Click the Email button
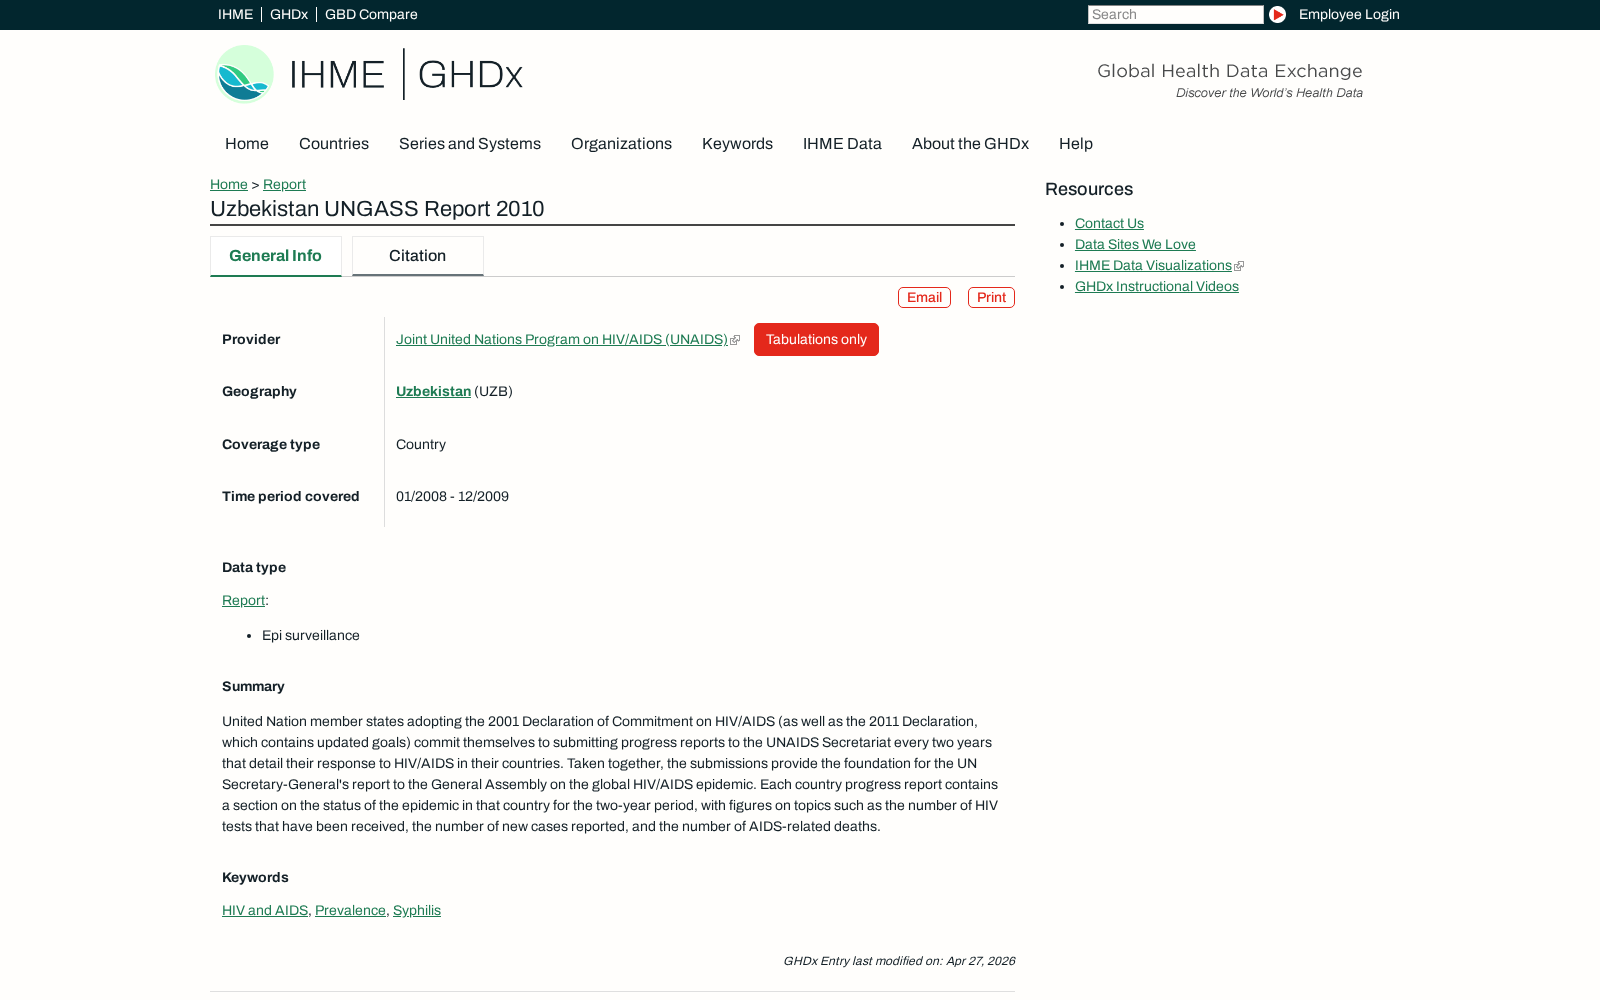The height and width of the screenshot is (1000, 1600). click(924, 297)
